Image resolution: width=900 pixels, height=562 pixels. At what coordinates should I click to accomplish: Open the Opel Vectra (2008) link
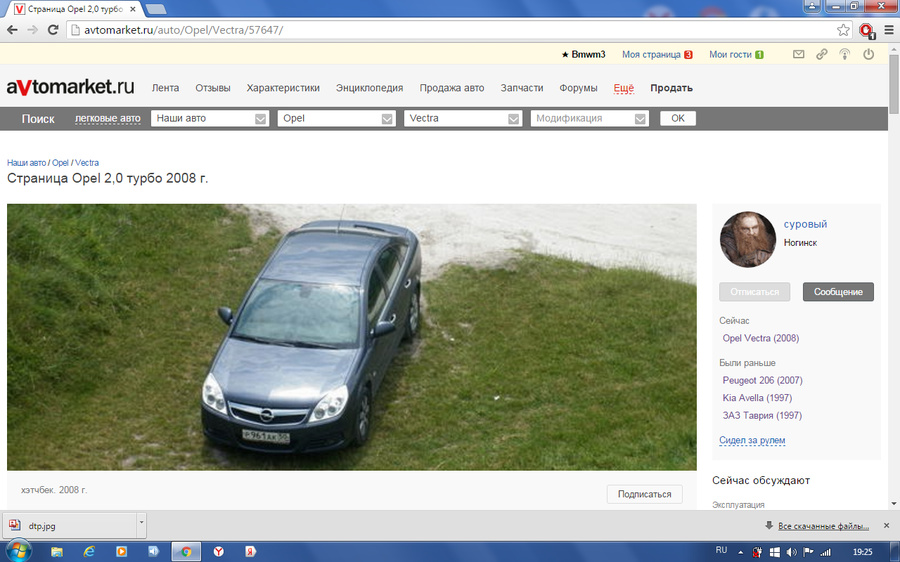(x=761, y=338)
